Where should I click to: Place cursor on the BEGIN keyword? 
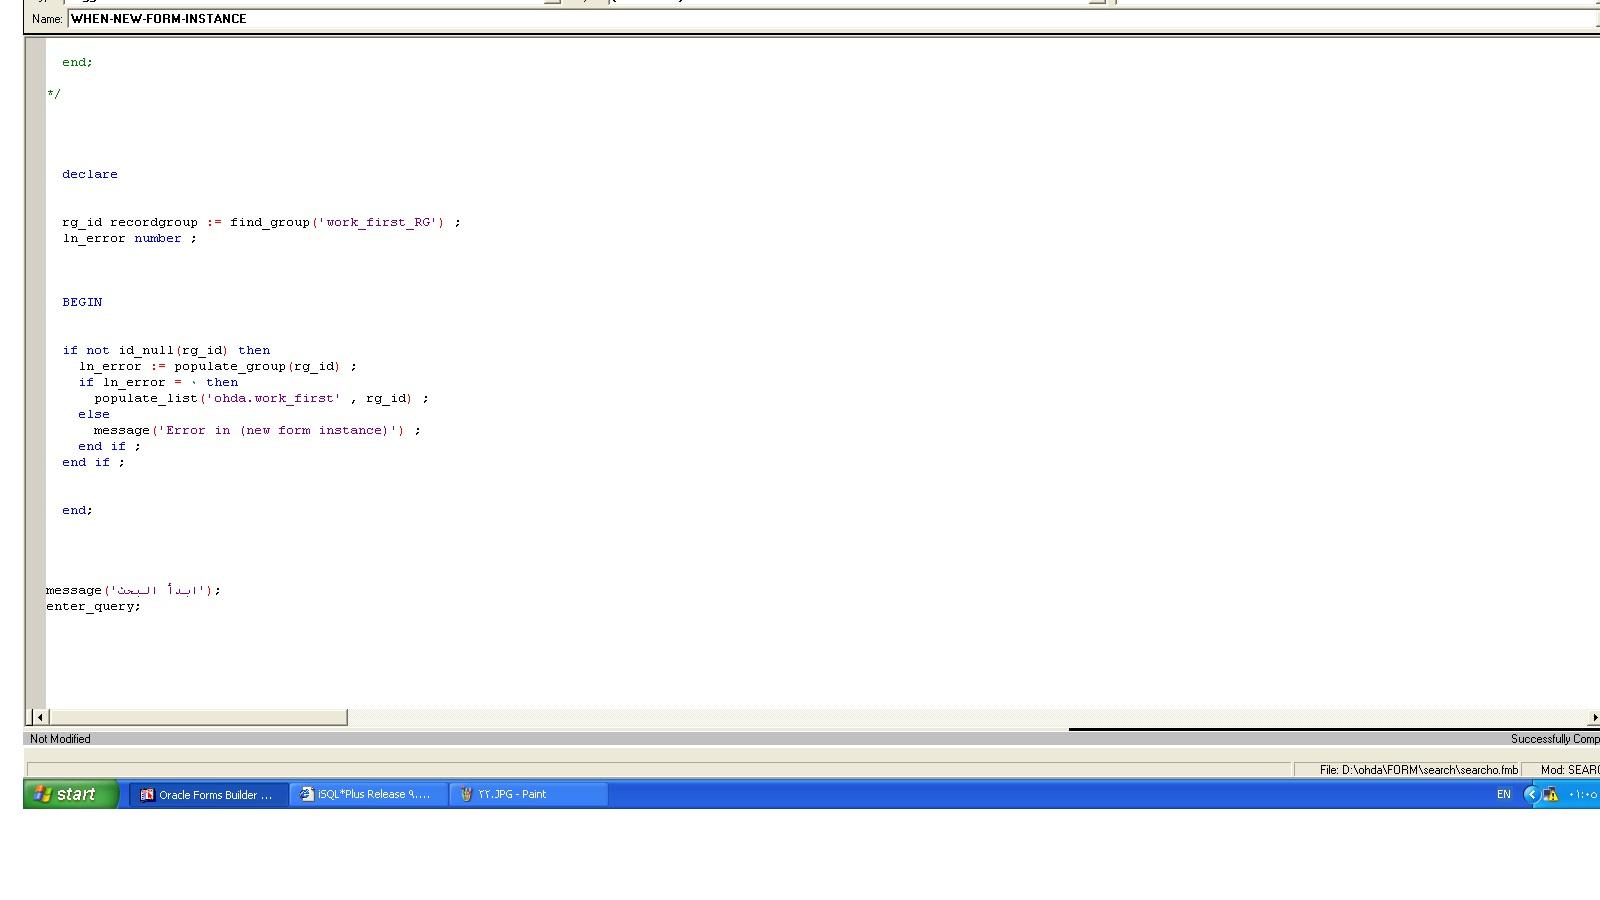pos(82,302)
